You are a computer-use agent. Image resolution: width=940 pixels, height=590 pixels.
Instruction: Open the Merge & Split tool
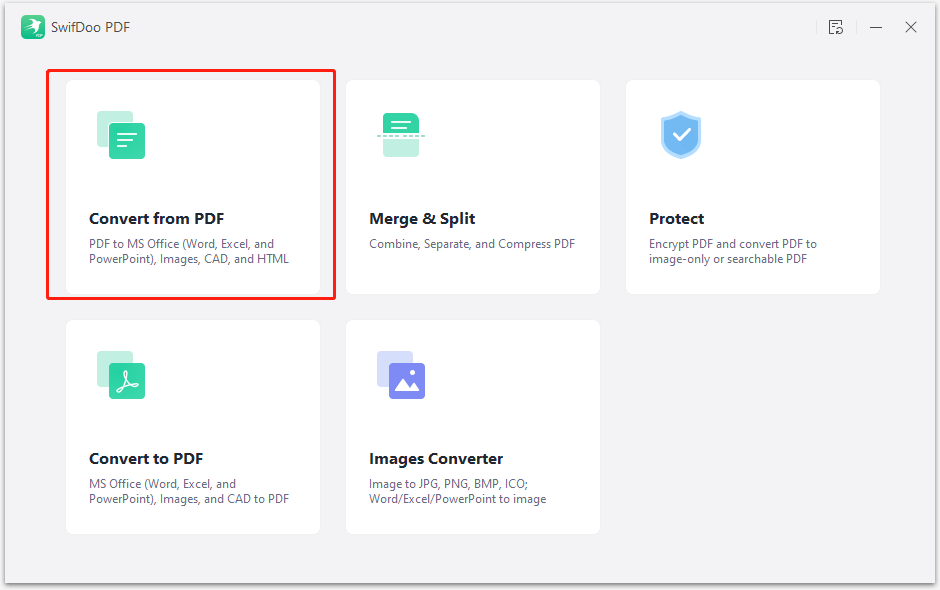472,186
